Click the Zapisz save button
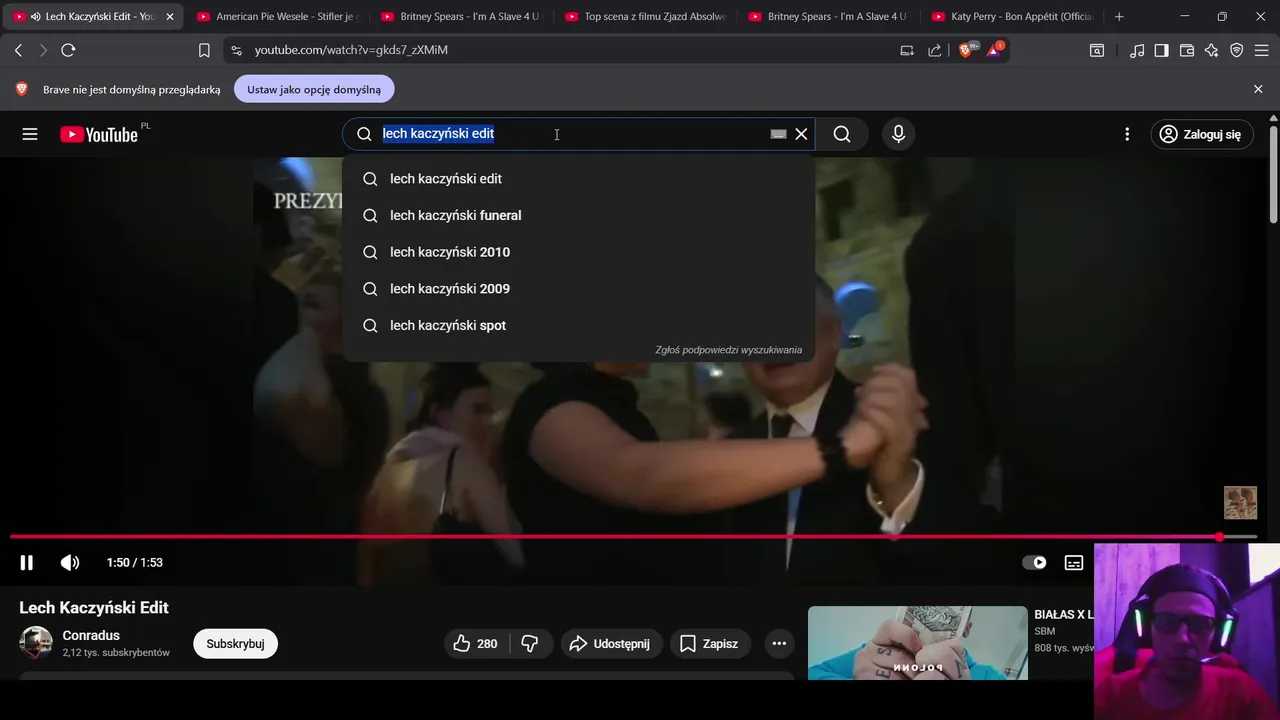This screenshot has width=1280, height=720. point(710,644)
